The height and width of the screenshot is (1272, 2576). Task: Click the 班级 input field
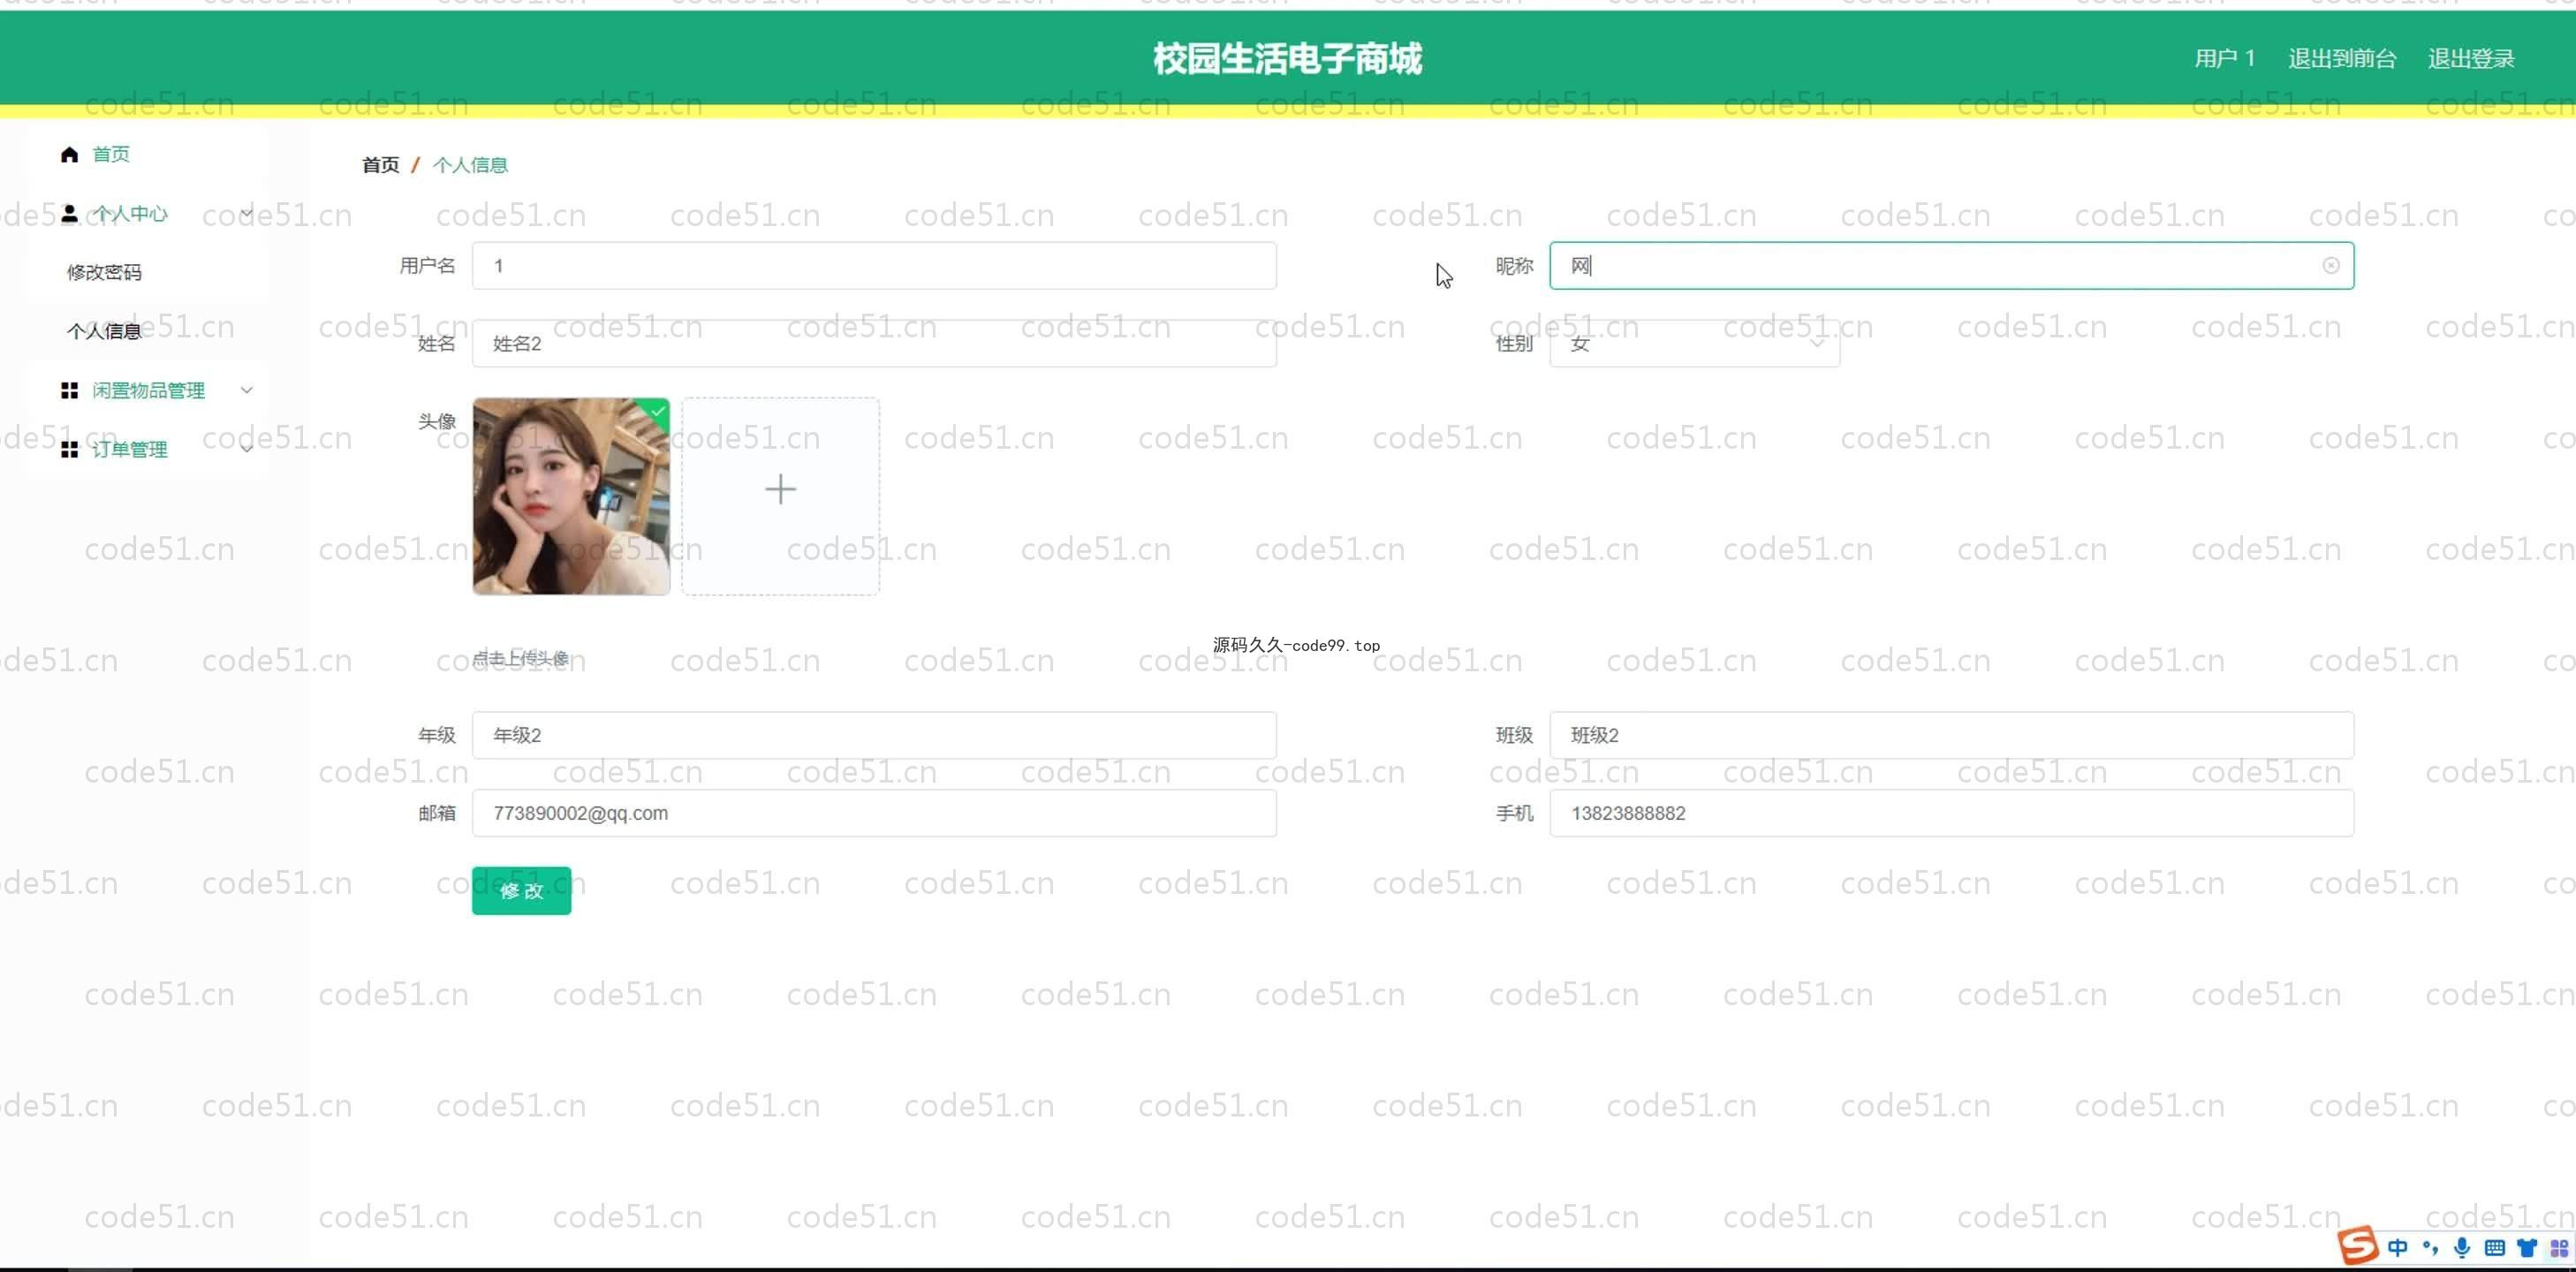(1951, 735)
